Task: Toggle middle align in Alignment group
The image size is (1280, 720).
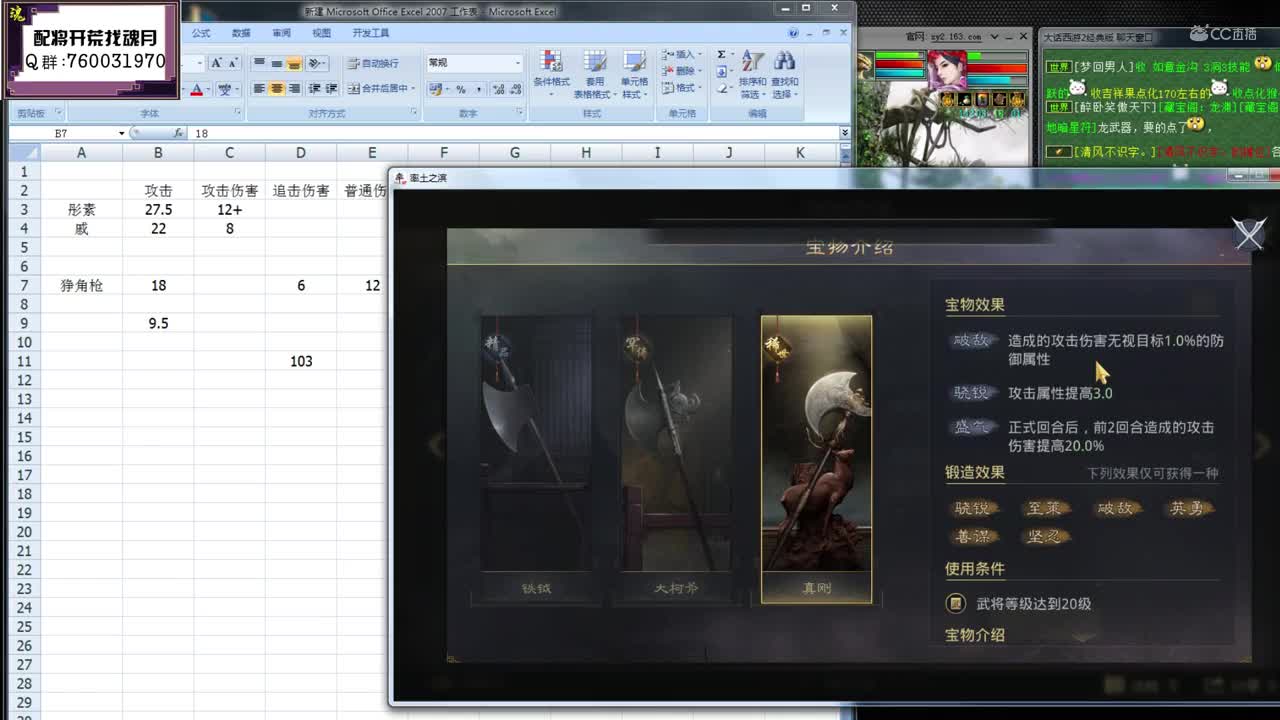Action: click(x=276, y=63)
